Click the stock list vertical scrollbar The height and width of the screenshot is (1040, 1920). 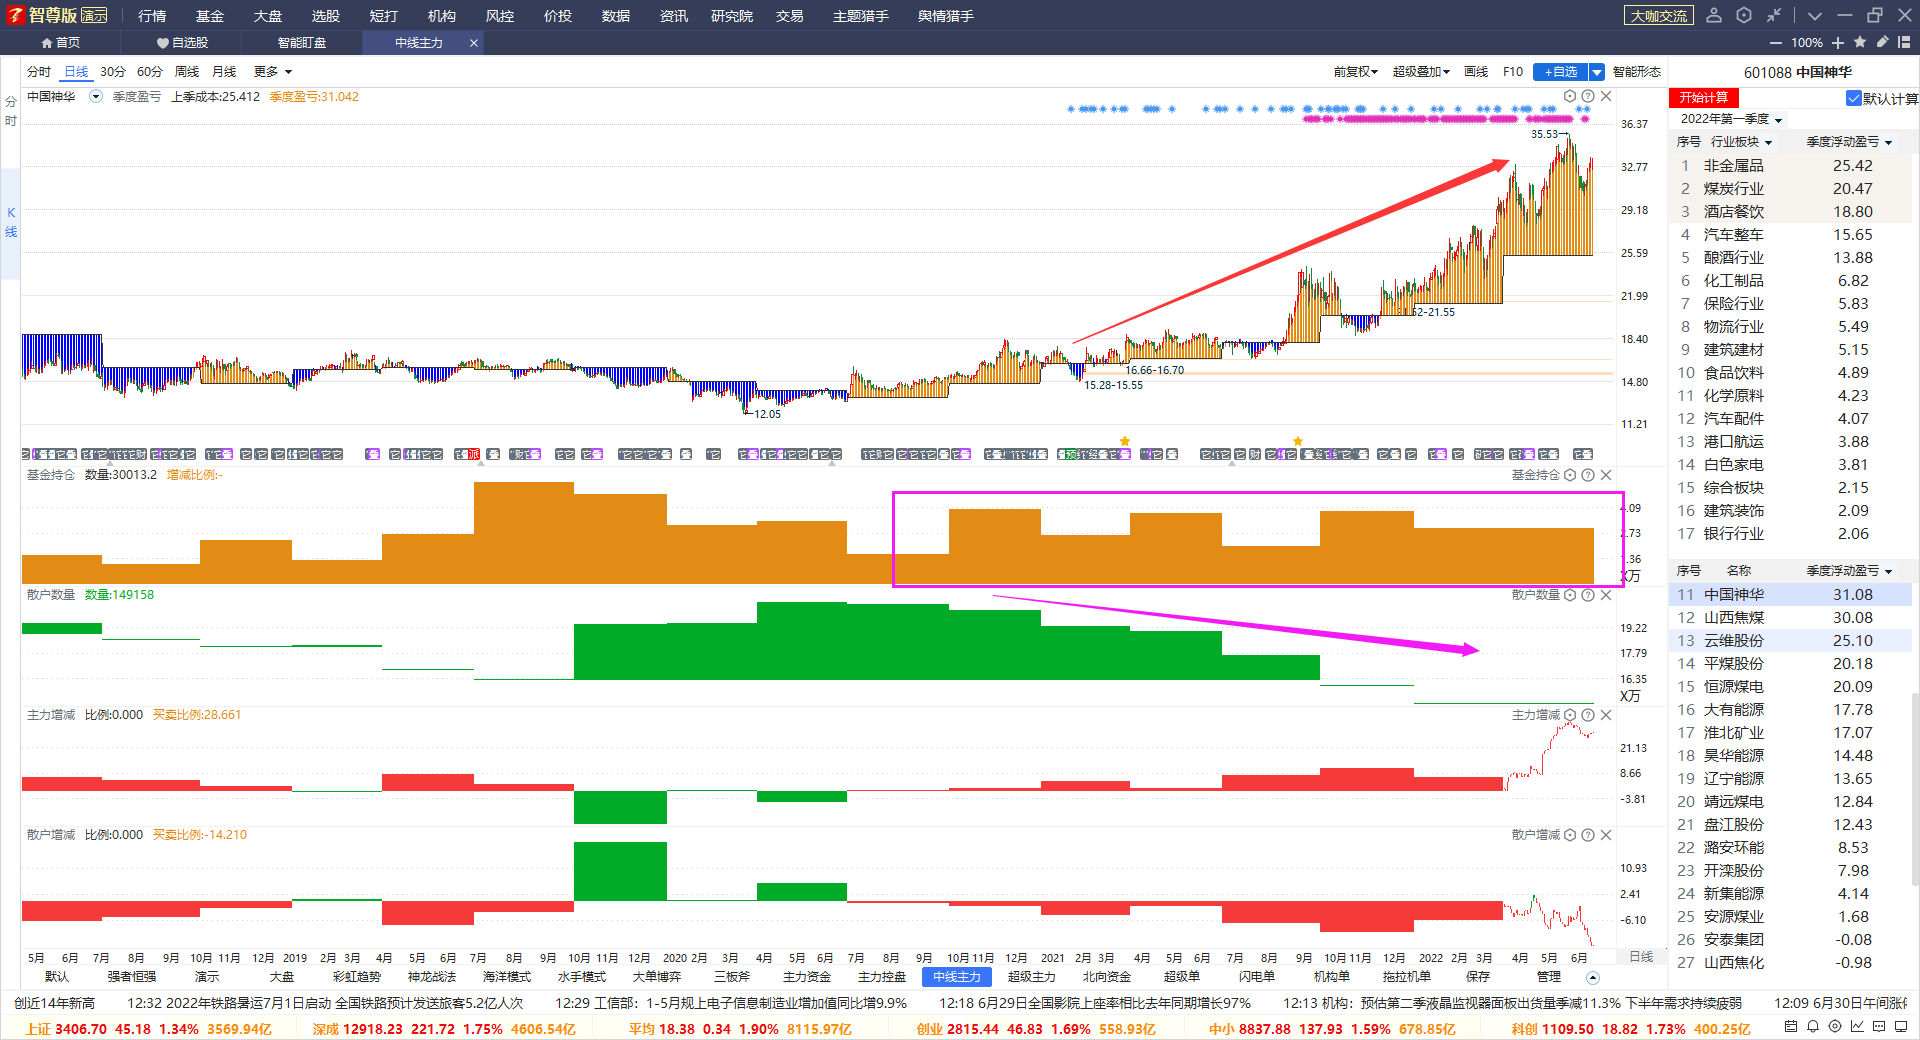pyautogui.click(x=1915, y=790)
